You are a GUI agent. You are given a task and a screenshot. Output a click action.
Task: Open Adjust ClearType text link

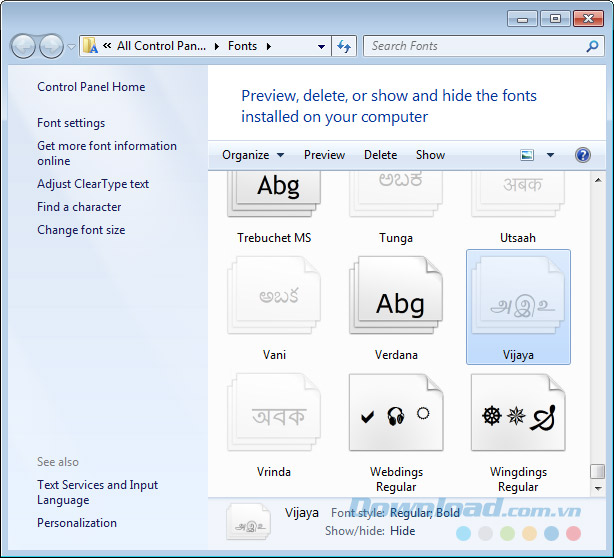tap(93, 184)
